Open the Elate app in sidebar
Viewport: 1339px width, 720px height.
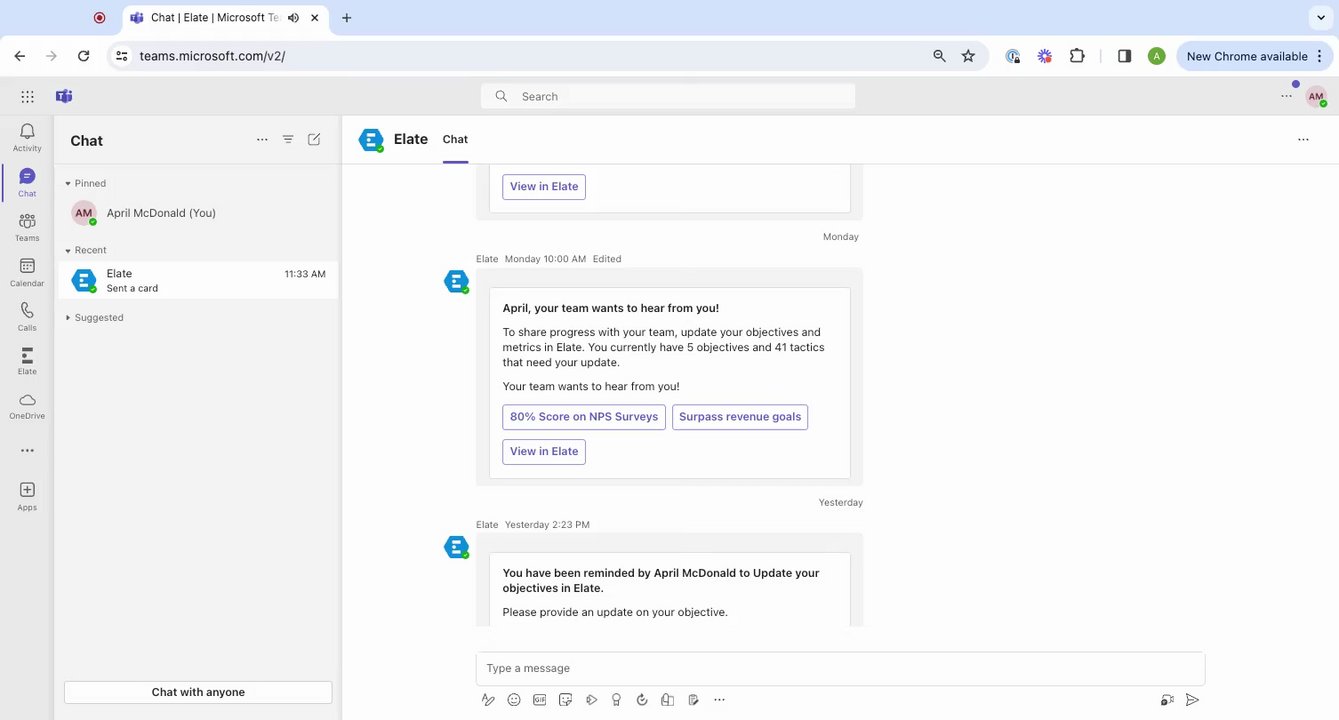click(x=27, y=361)
